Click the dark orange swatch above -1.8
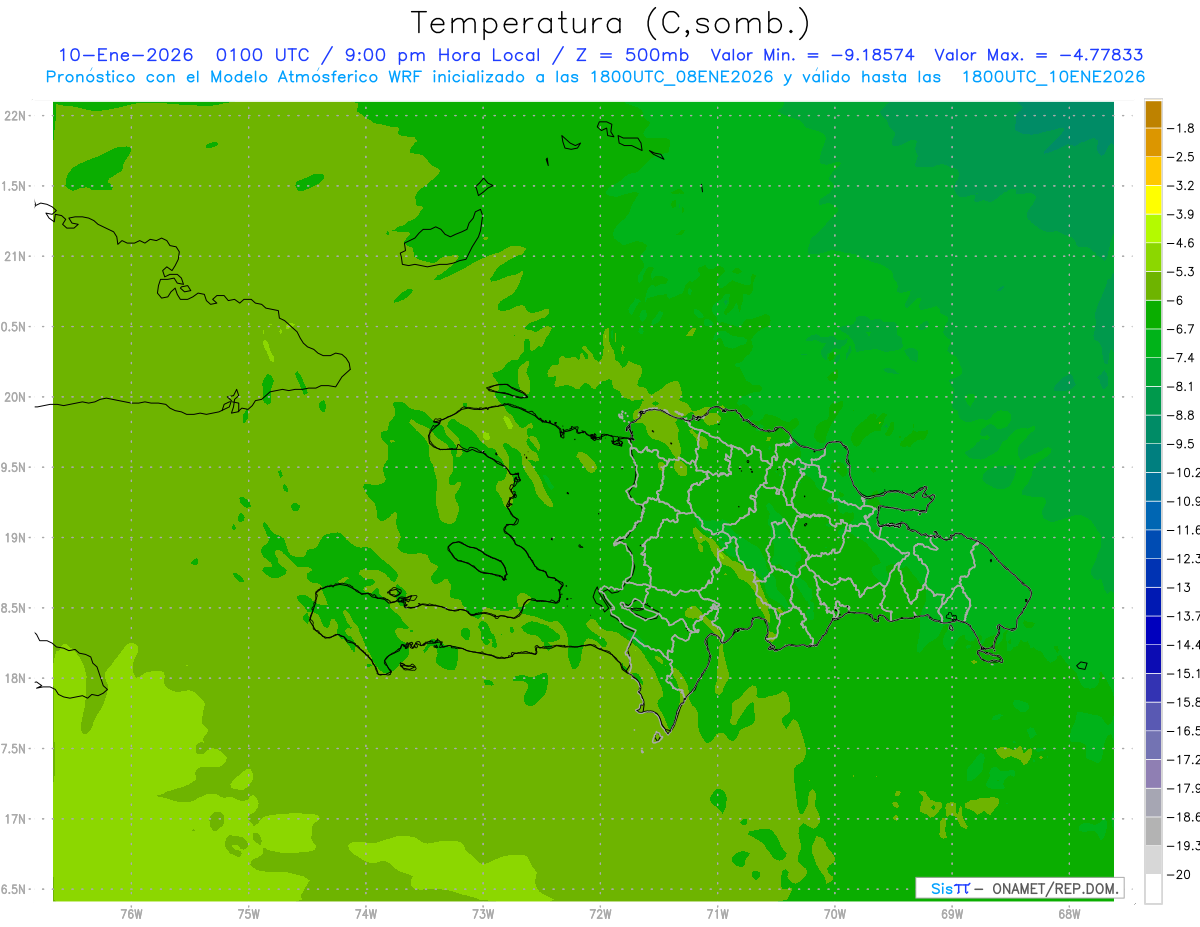 [1153, 114]
